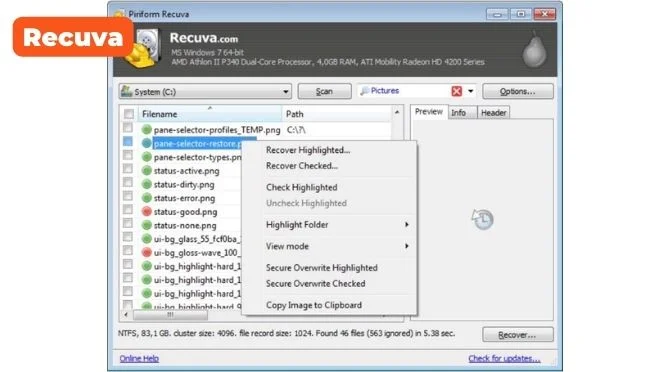Check the box for status-error.png
The height and width of the screenshot is (372, 670).
point(128,196)
